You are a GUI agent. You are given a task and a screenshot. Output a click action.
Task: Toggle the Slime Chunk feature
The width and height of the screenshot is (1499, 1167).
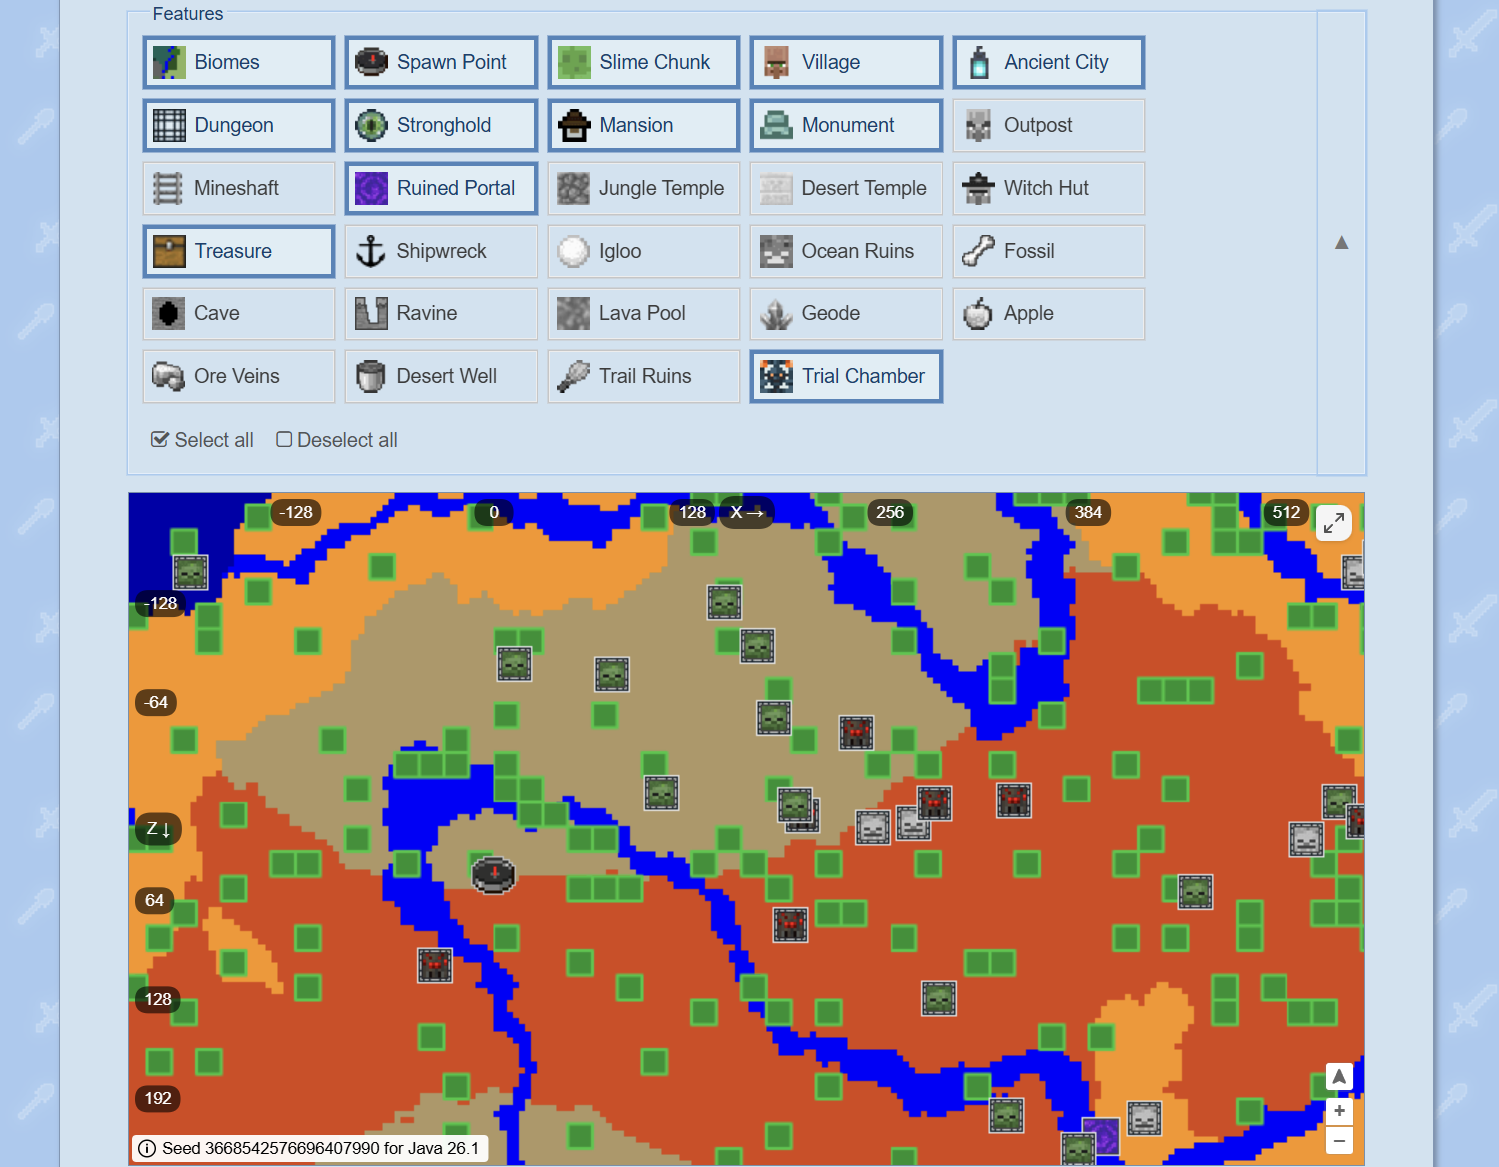(x=643, y=62)
